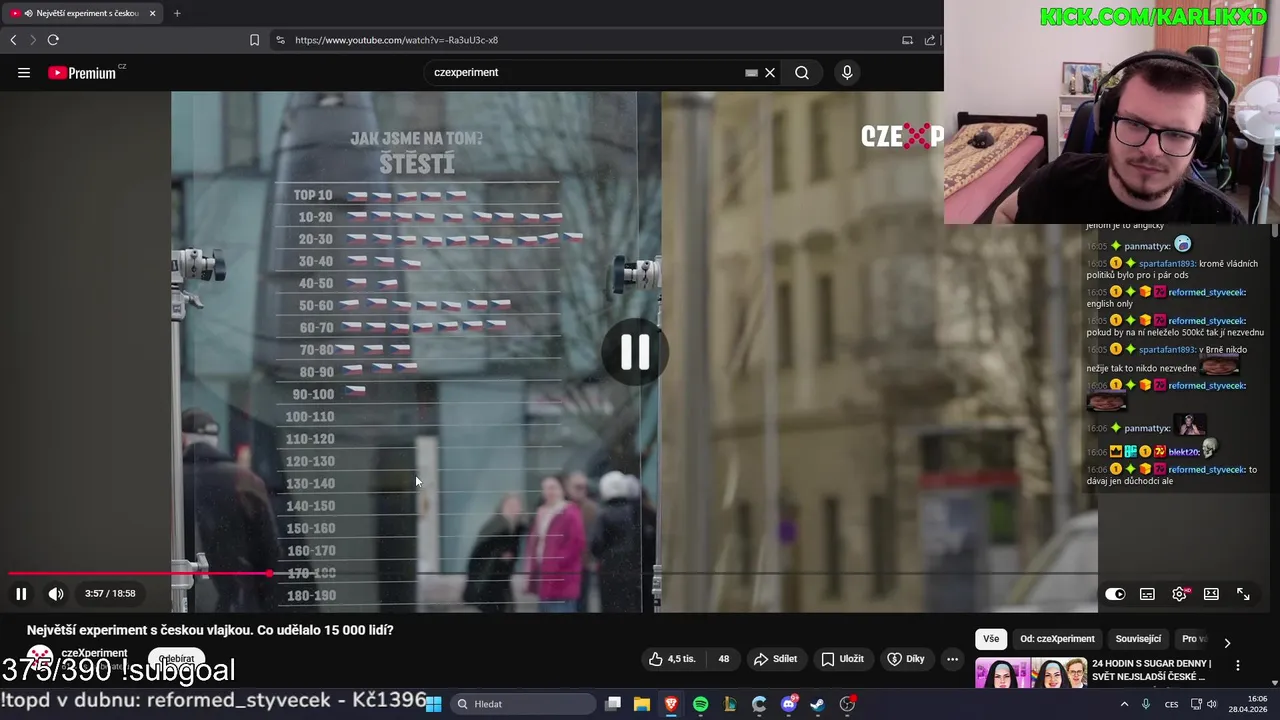The height and width of the screenshot is (720, 1280).
Task: Open picture-in-picture from address bar
Action: 907,40
